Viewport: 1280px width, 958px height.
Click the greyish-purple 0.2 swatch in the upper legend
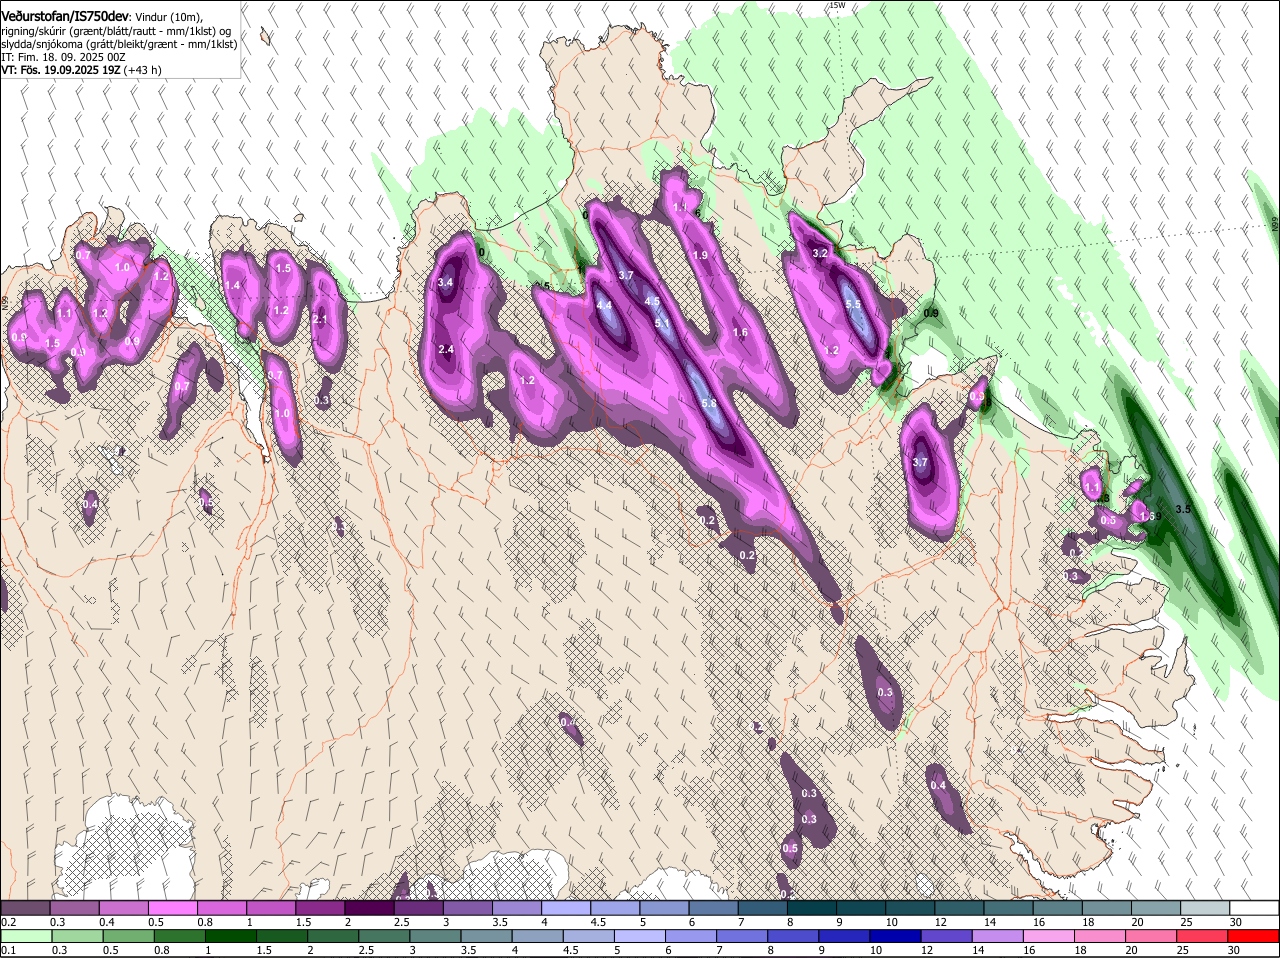click(25, 908)
